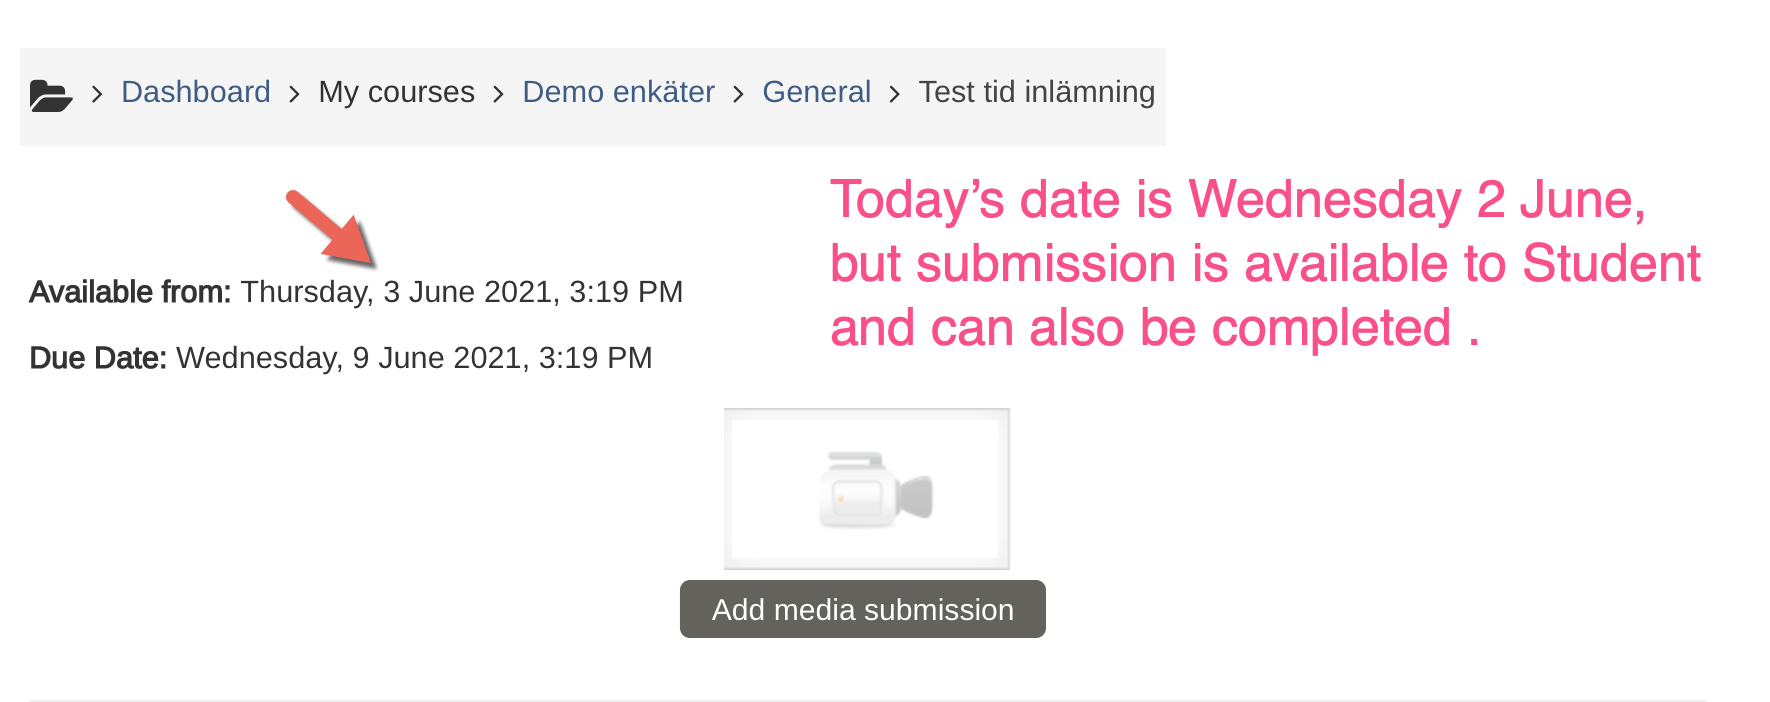Click the chevron before General
The height and width of the screenshot is (702, 1770).
pos(738,95)
